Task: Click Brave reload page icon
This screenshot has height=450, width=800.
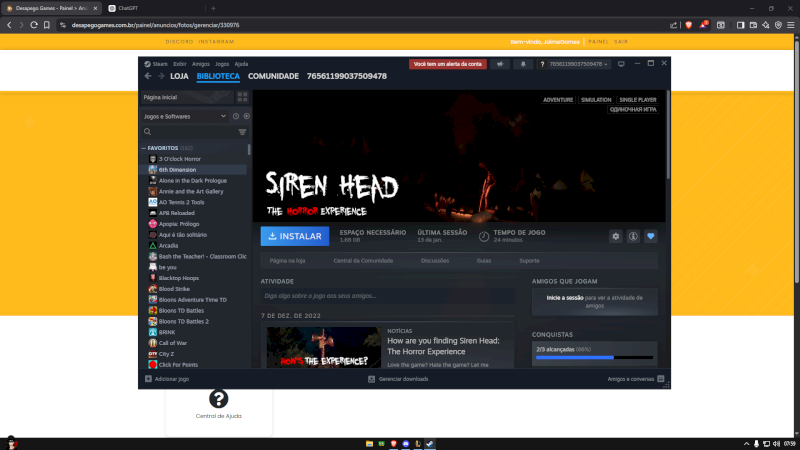Action: tap(33, 24)
